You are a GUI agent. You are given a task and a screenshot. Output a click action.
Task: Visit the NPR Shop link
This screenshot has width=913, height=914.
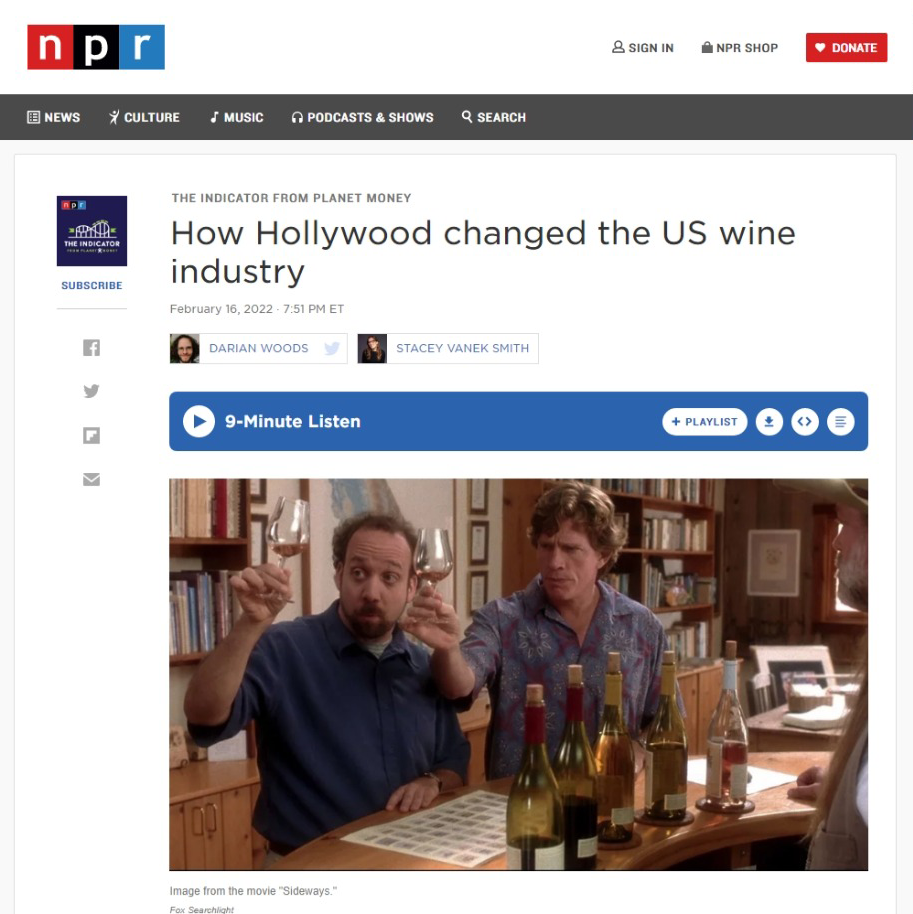(x=740, y=48)
